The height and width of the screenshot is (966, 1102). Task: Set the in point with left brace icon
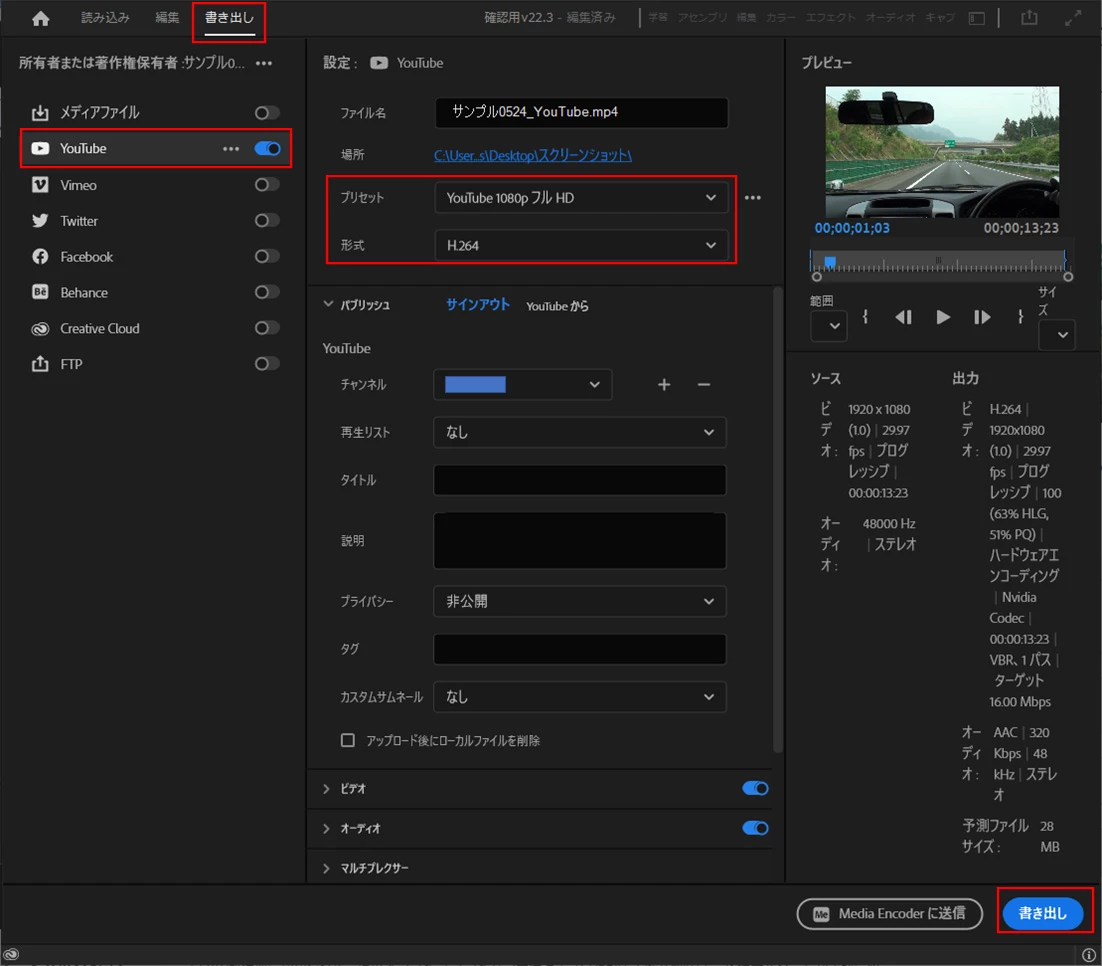click(x=865, y=317)
